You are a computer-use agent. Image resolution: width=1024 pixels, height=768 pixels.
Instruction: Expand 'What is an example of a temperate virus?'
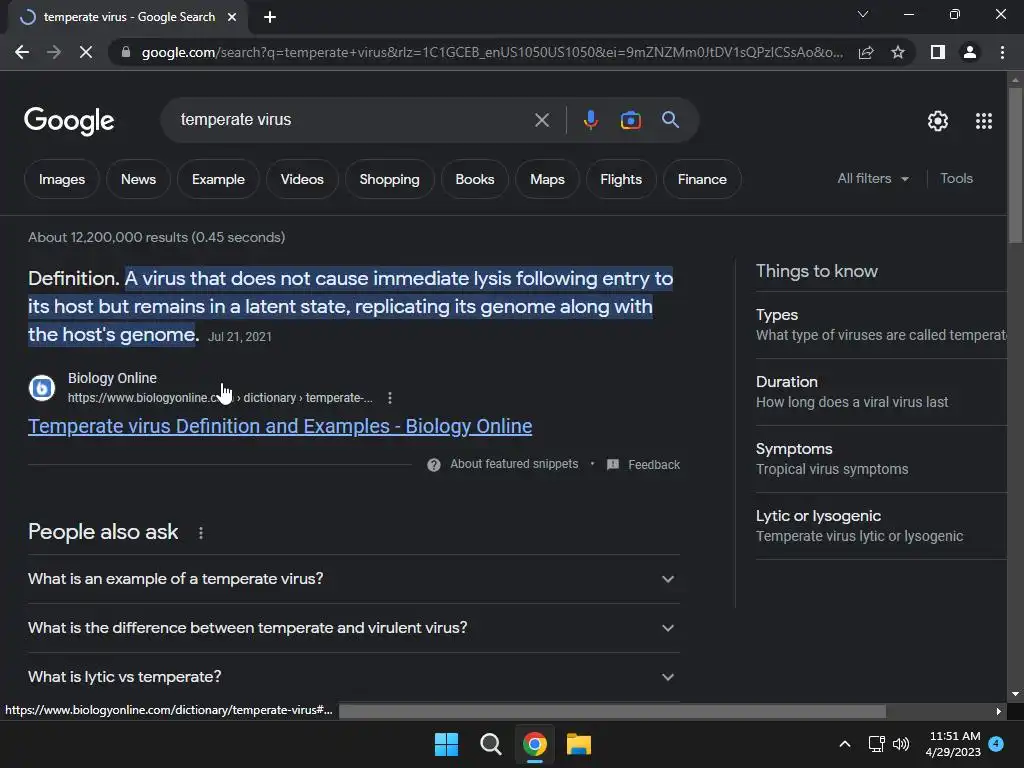(354, 579)
